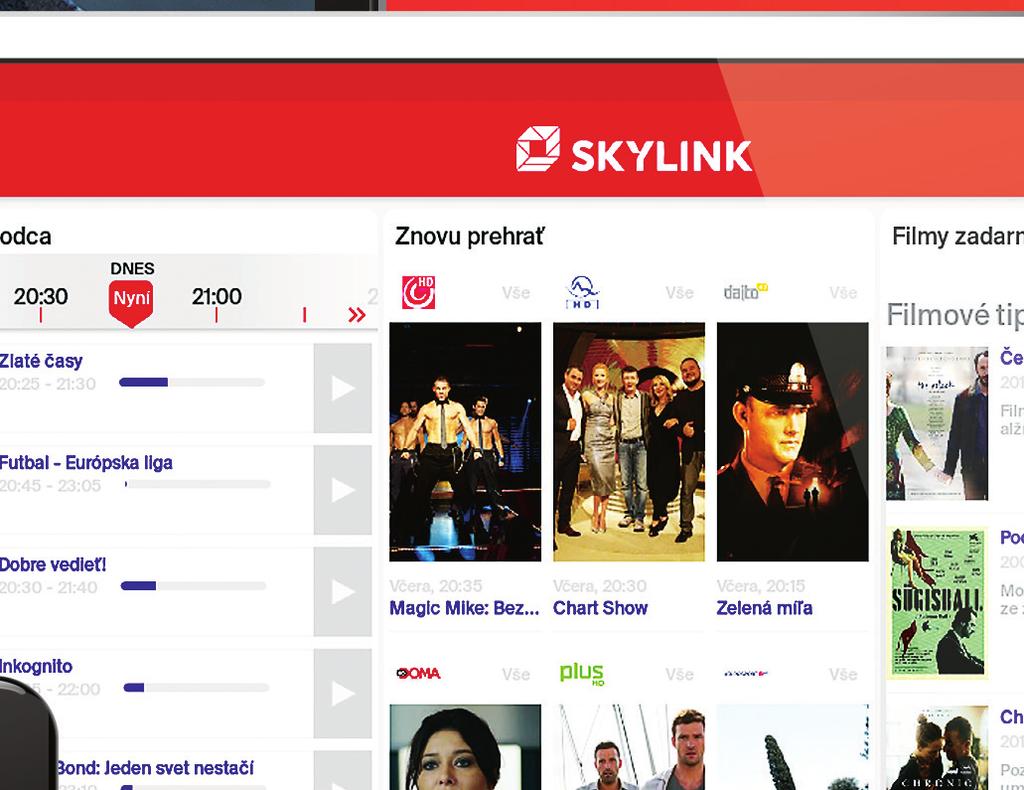
Task: Open the Plus HD channel logo
Action: [582, 673]
